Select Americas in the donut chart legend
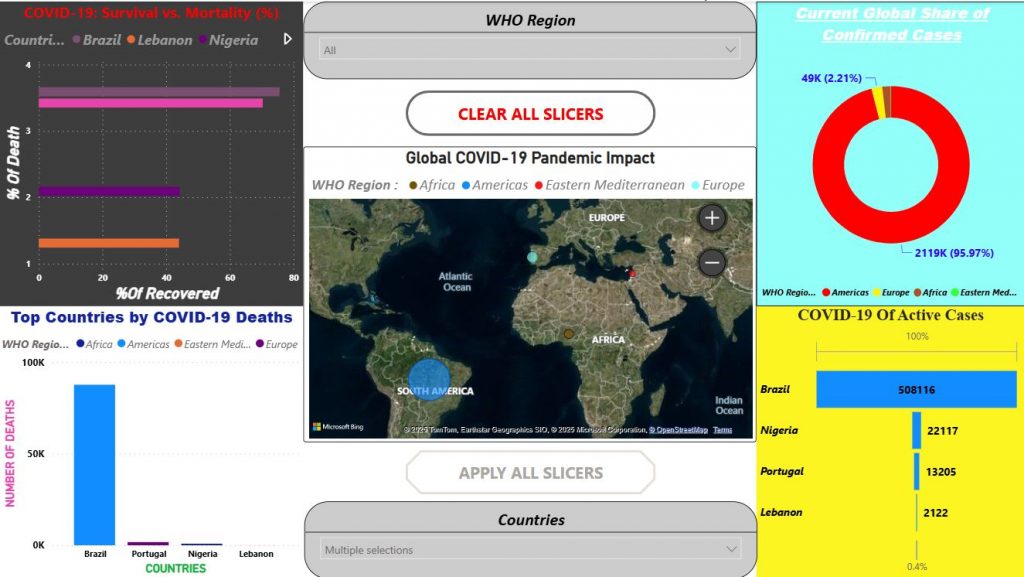The height and width of the screenshot is (577, 1024). [x=845, y=292]
